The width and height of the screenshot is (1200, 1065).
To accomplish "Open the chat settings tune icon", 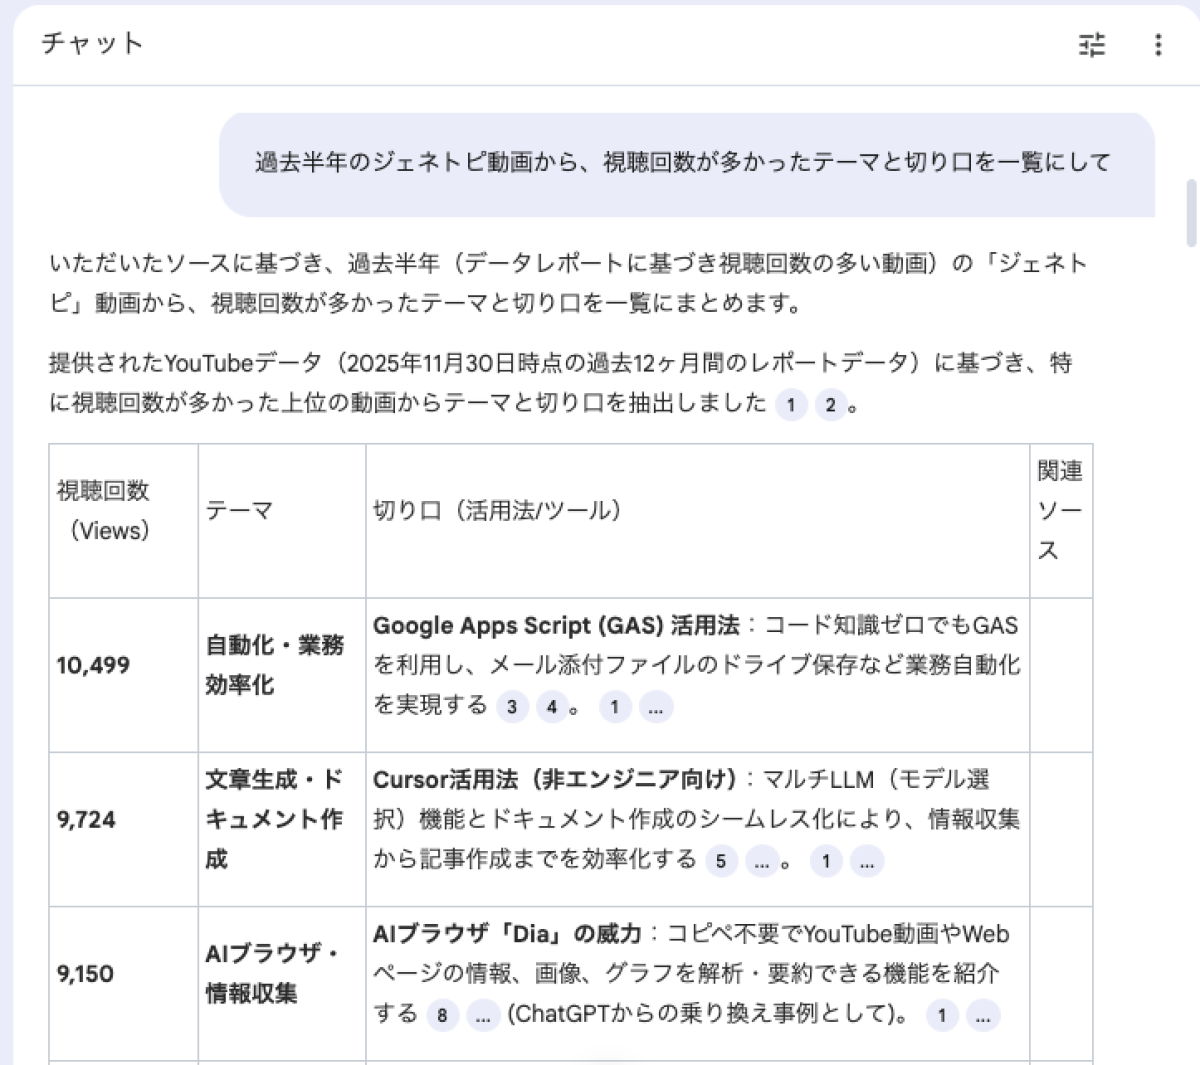I will (1092, 45).
